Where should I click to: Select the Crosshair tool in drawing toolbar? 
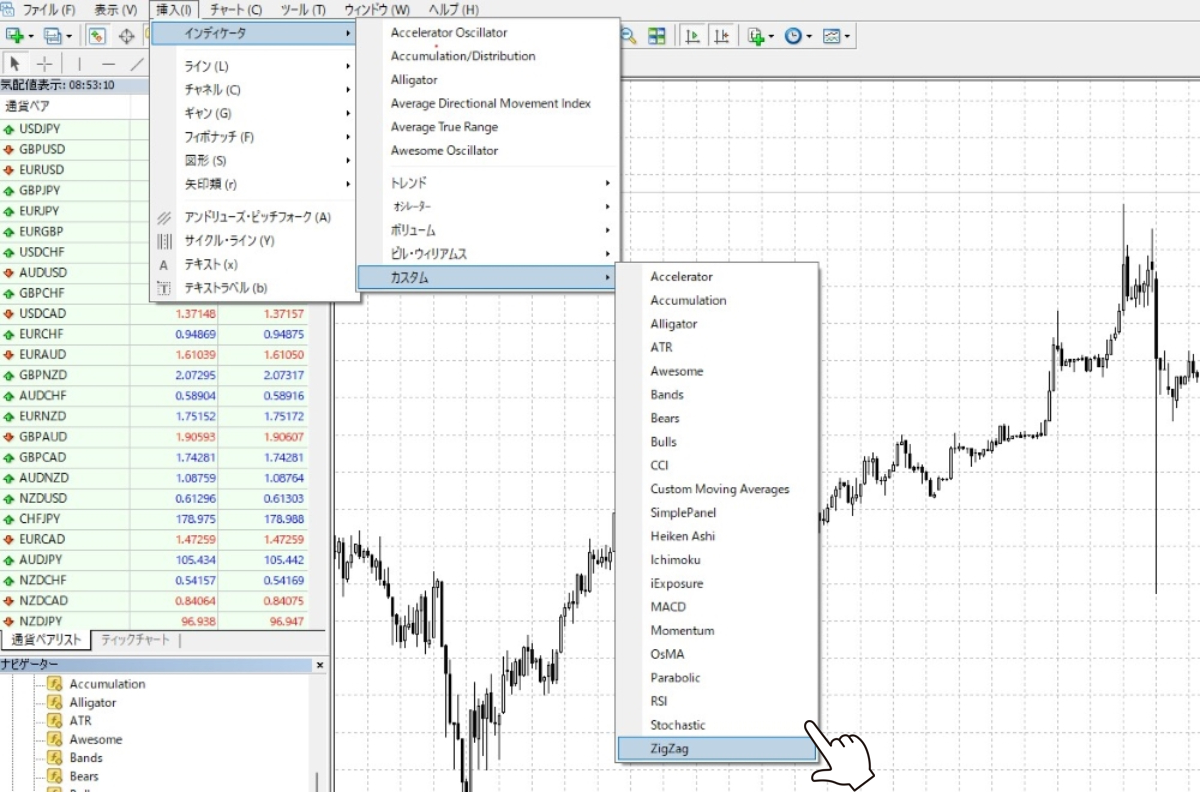[x=44, y=63]
